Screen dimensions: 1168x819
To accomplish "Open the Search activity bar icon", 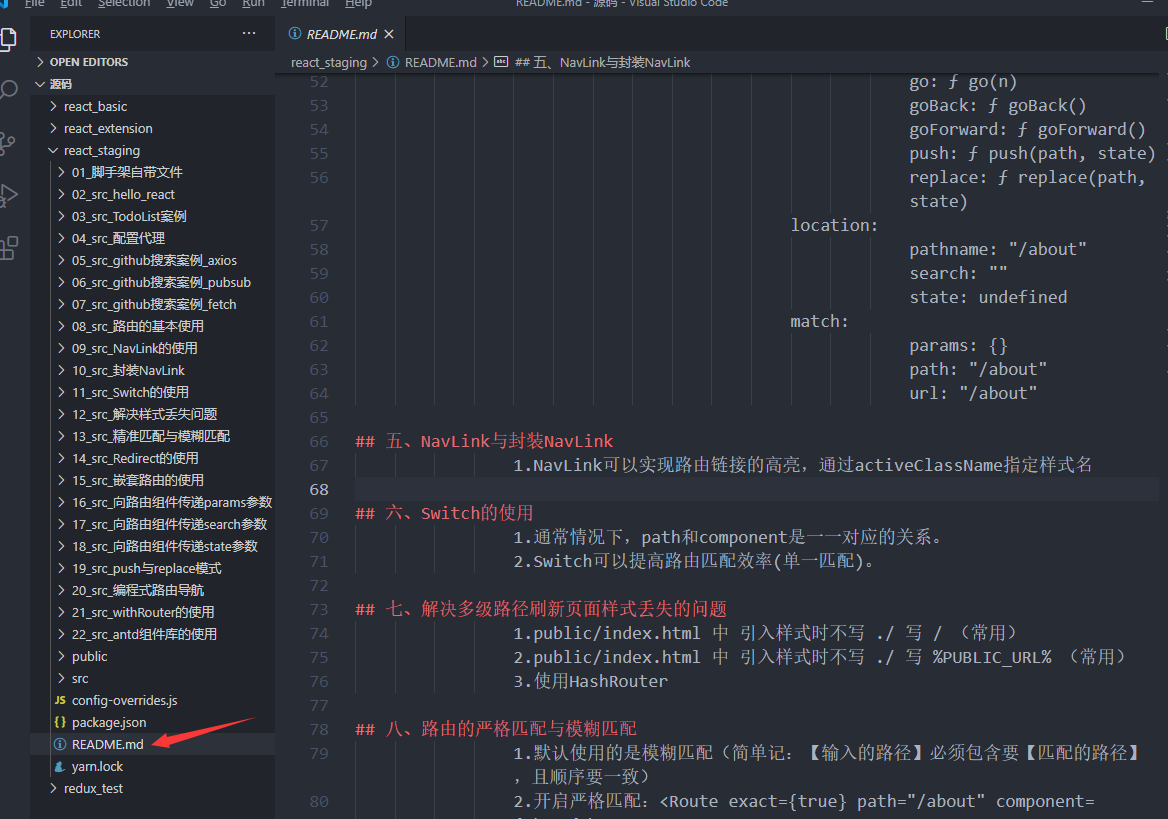I will (x=7, y=90).
